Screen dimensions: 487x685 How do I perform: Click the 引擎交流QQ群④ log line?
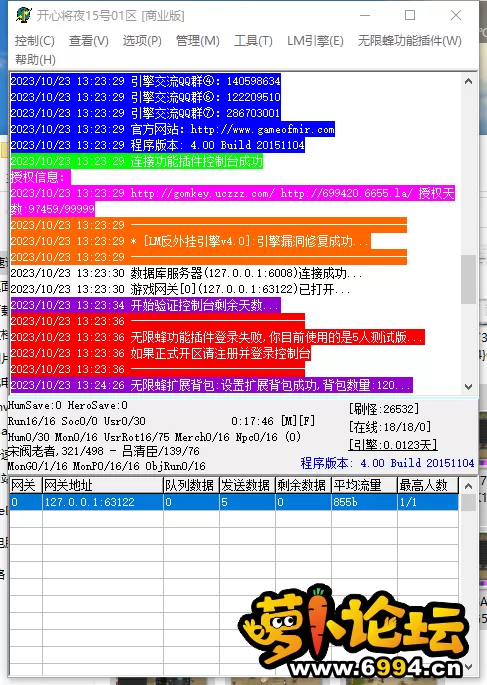click(x=145, y=81)
